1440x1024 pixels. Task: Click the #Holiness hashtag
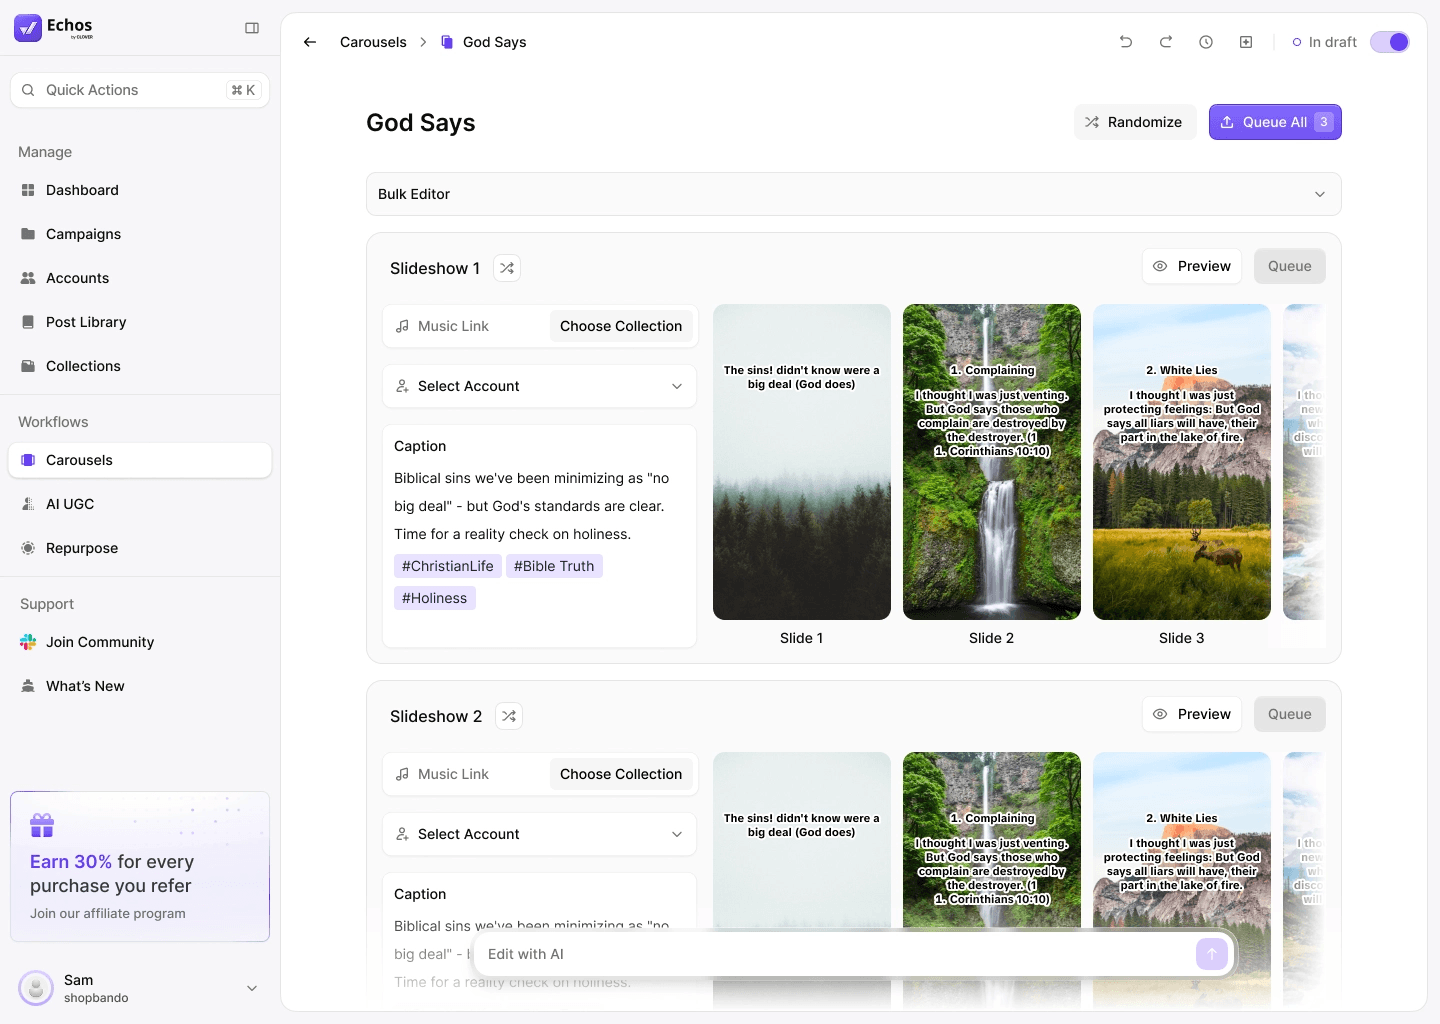point(435,598)
